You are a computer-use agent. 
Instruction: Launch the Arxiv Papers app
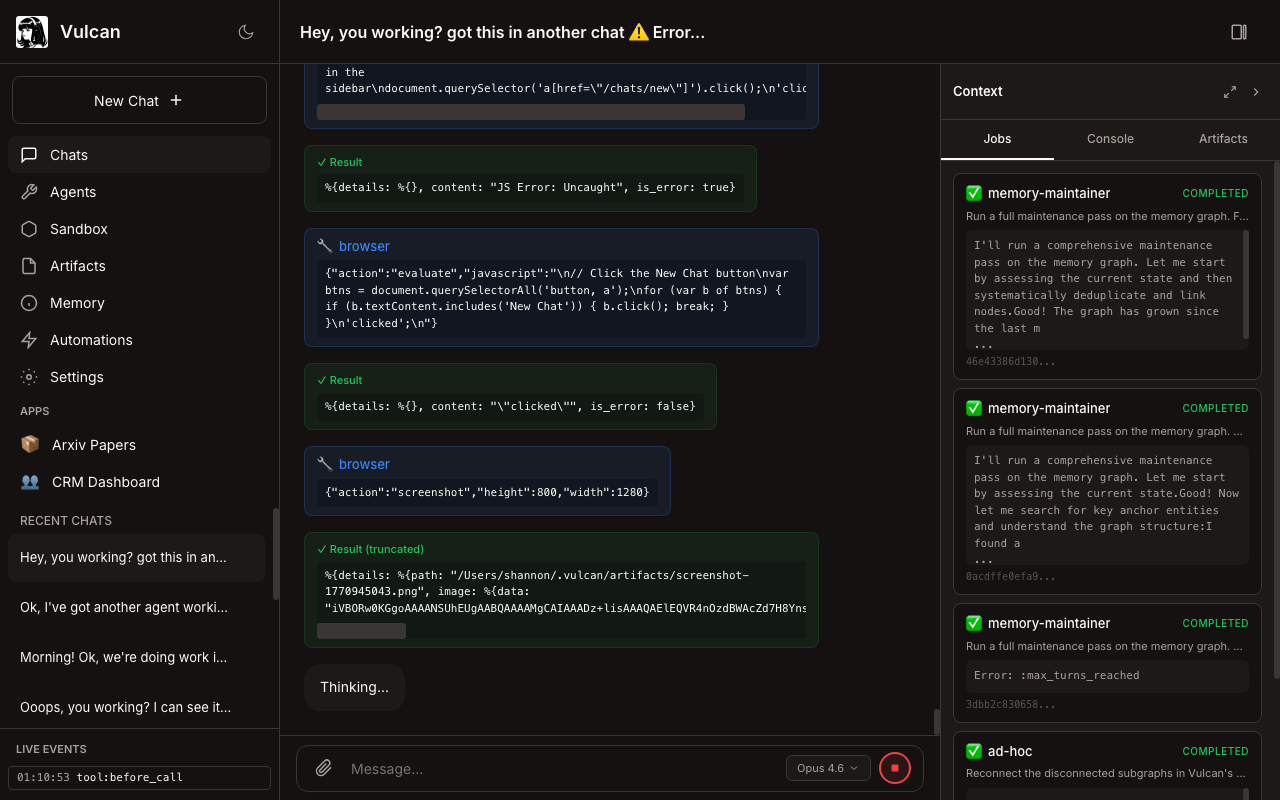click(94, 445)
